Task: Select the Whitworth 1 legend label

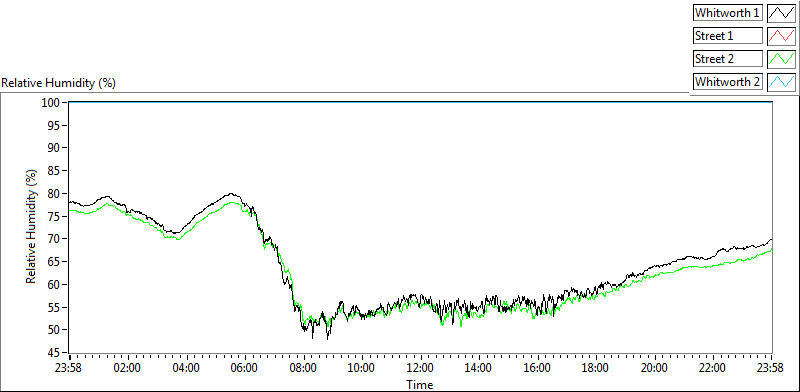Action: 728,13
